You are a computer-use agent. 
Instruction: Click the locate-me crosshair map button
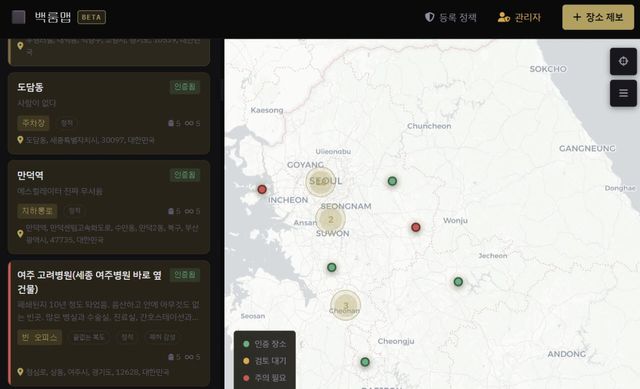[x=623, y=61]
